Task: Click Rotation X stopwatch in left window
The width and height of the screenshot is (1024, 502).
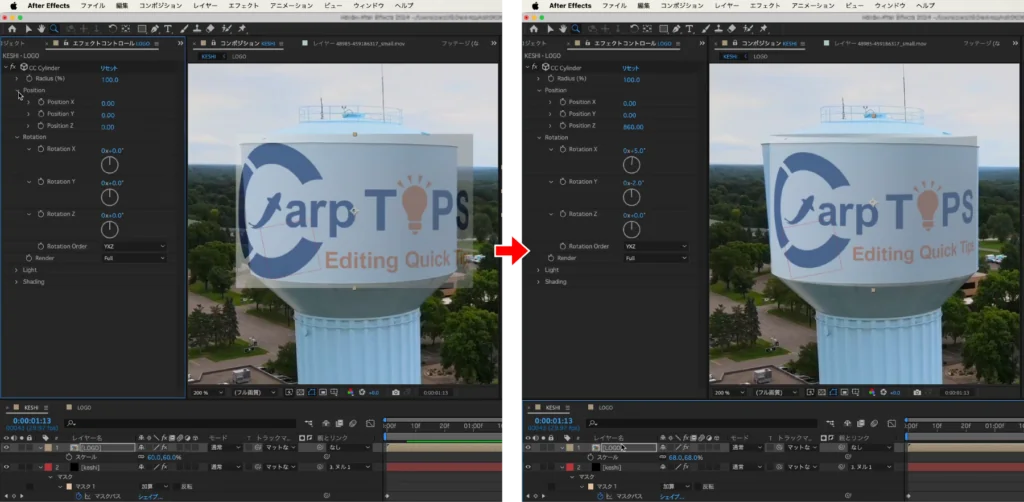Action: [x=41, y=149]
